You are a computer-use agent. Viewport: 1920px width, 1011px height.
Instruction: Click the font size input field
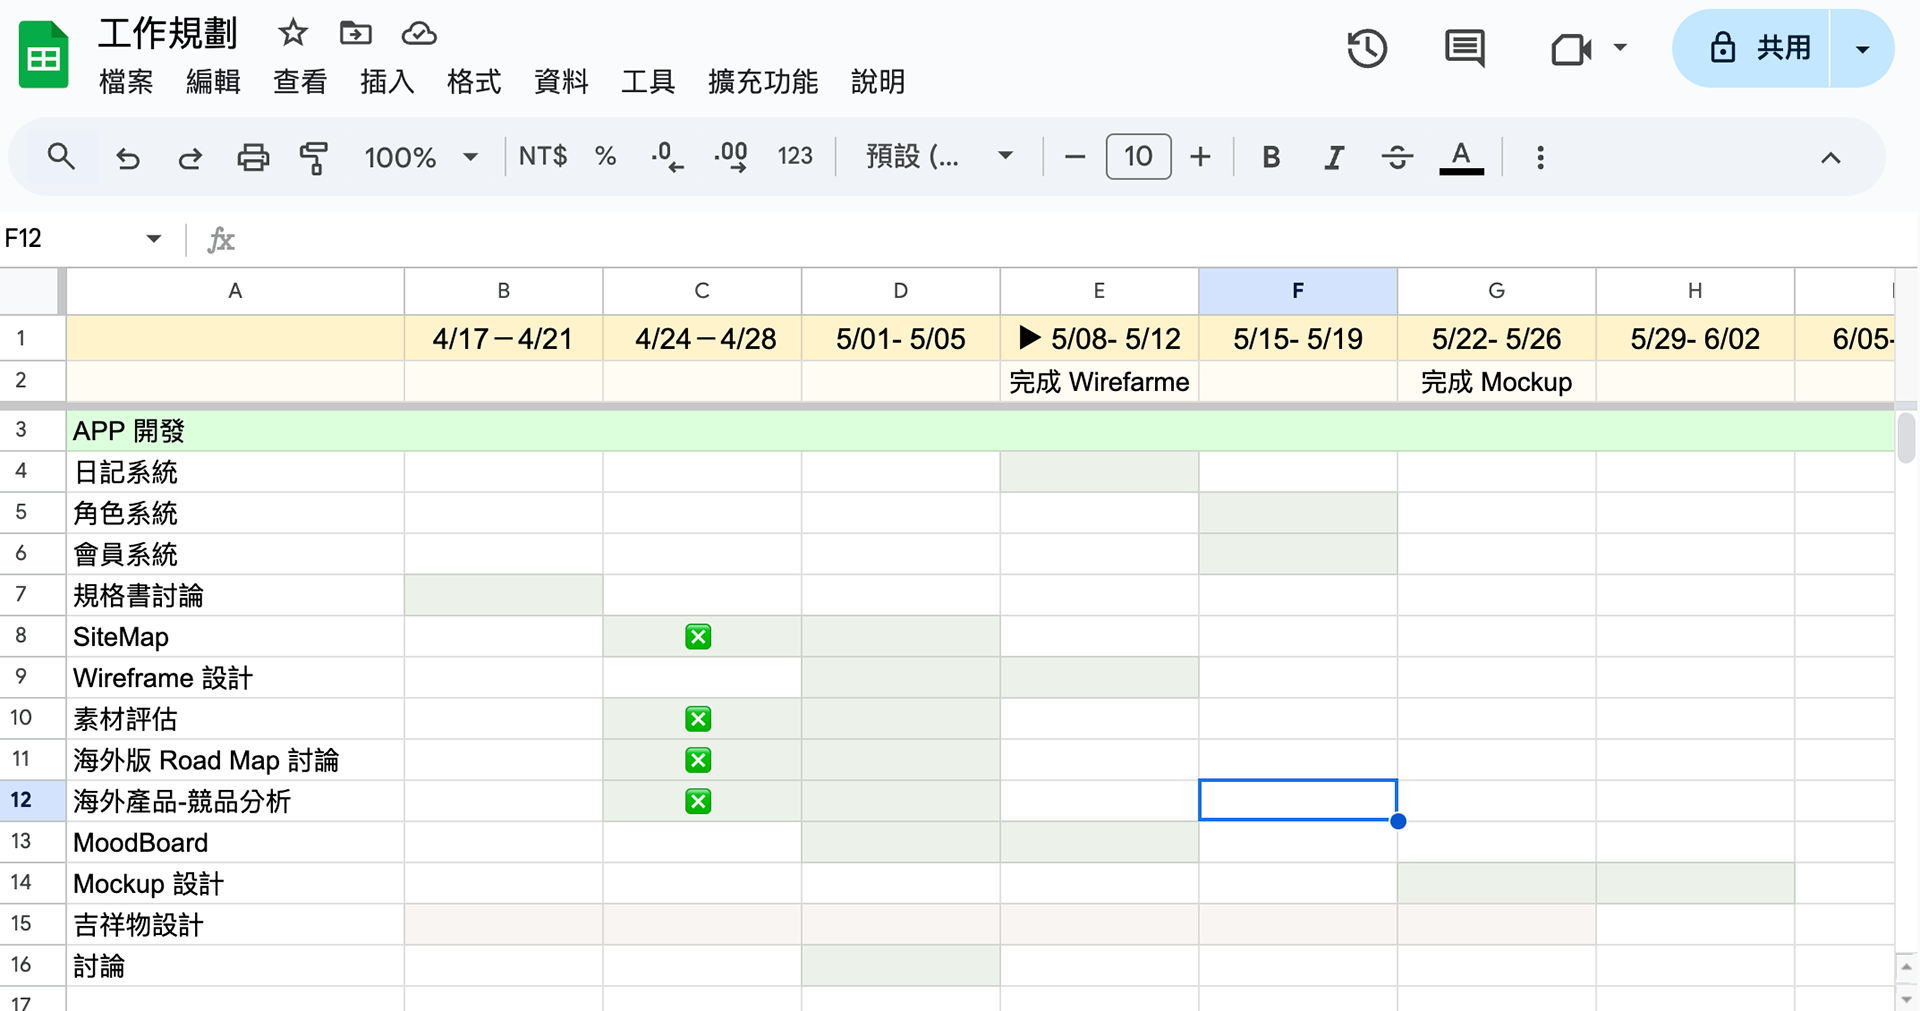1138,157
